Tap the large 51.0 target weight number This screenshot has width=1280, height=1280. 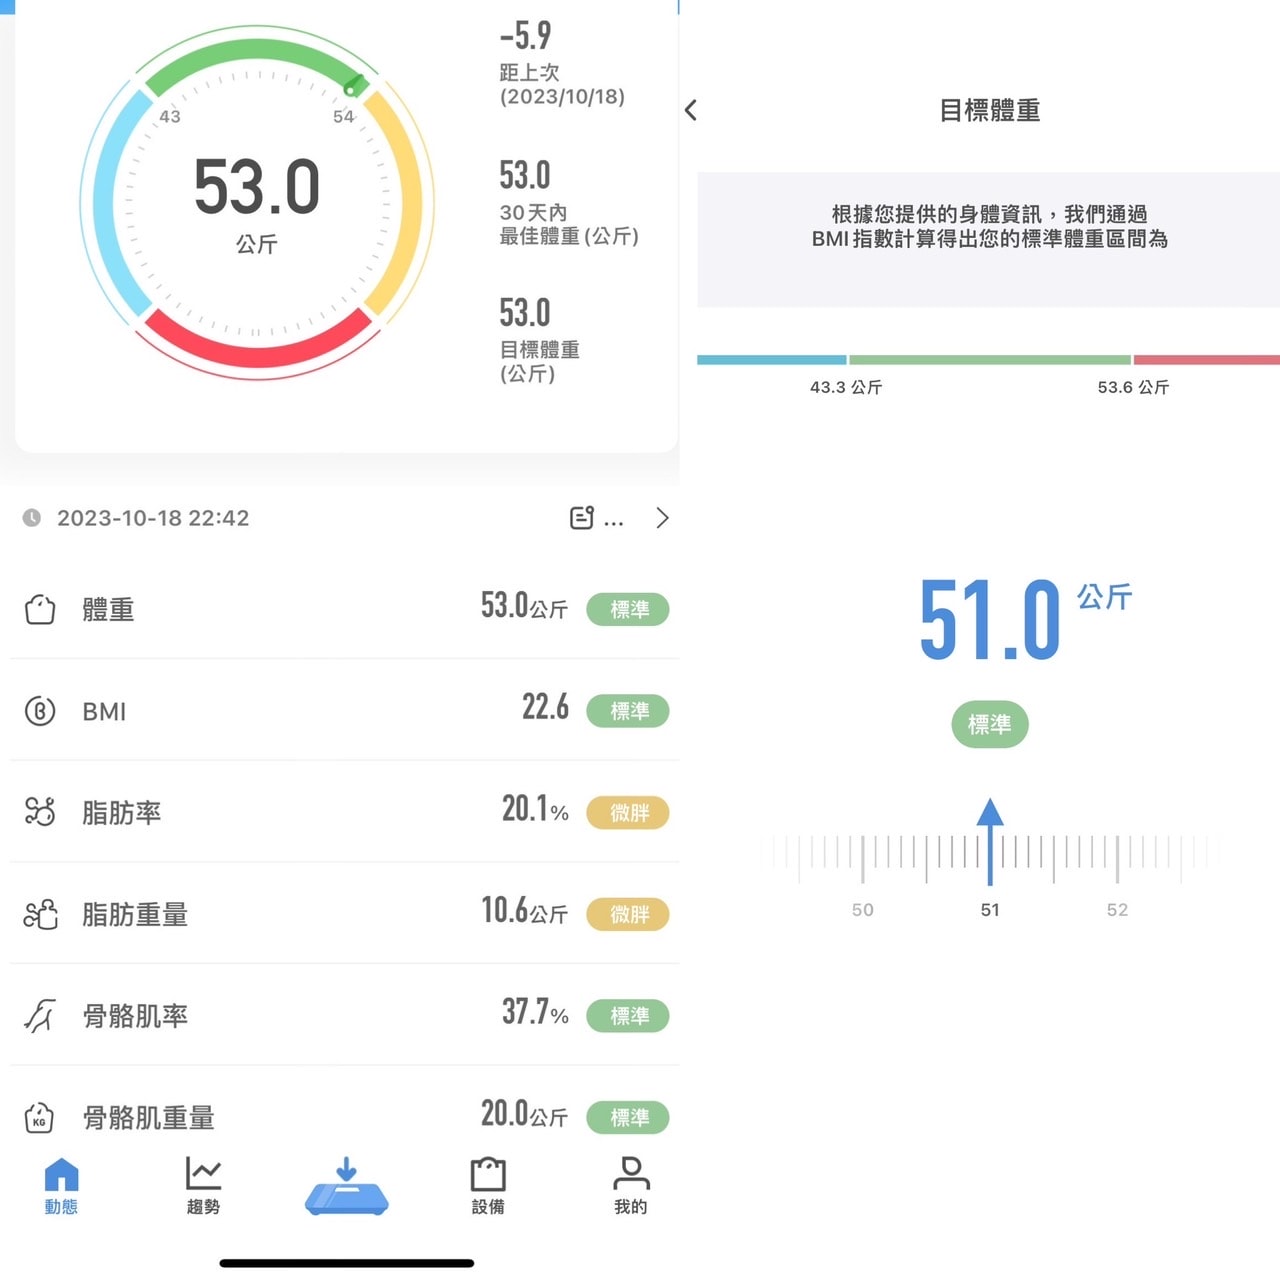[990, 620]
